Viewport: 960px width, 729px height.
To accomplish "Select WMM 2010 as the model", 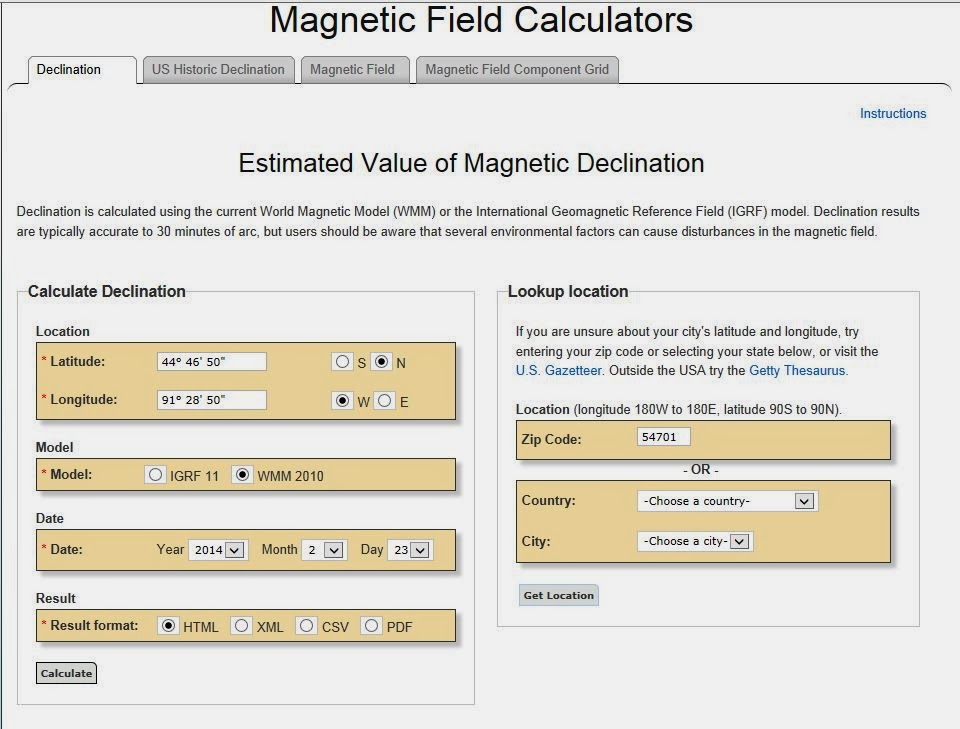I will (x=242, y=475).
